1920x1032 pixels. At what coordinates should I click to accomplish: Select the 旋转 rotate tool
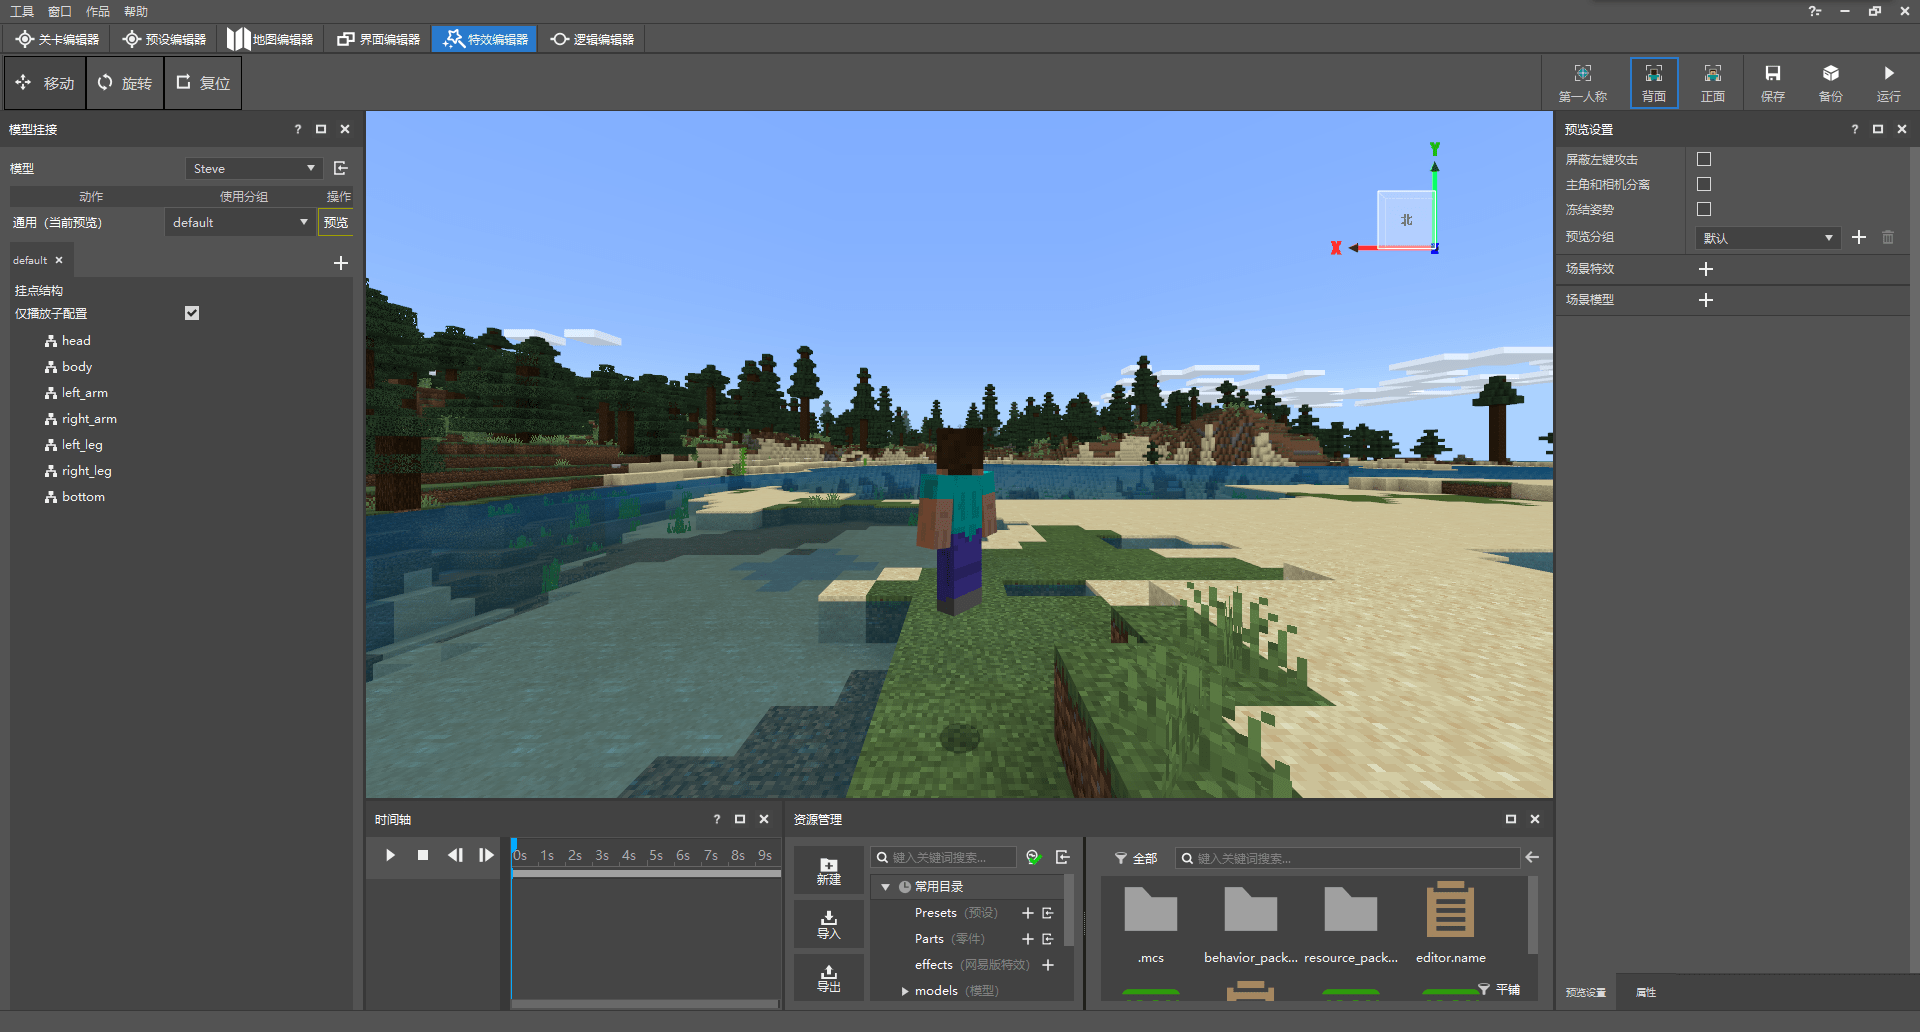[x=125, y=83]
